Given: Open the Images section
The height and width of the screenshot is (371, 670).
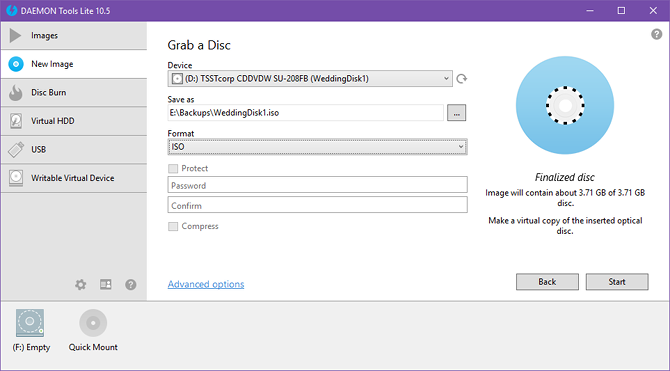Looking at the screenshot, I should (x=73, y=35).
